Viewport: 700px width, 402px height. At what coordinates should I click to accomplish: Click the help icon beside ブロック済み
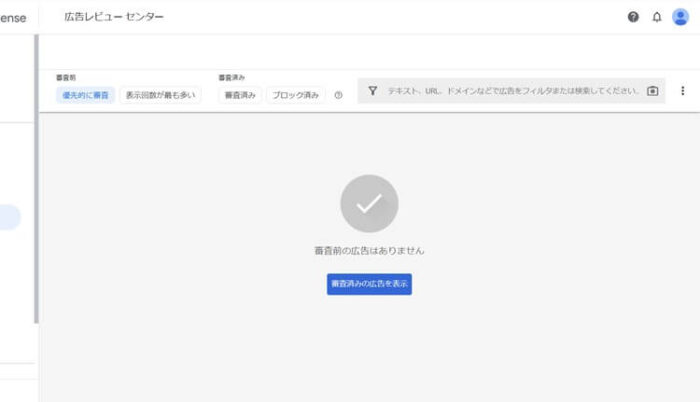click(338, 95)
